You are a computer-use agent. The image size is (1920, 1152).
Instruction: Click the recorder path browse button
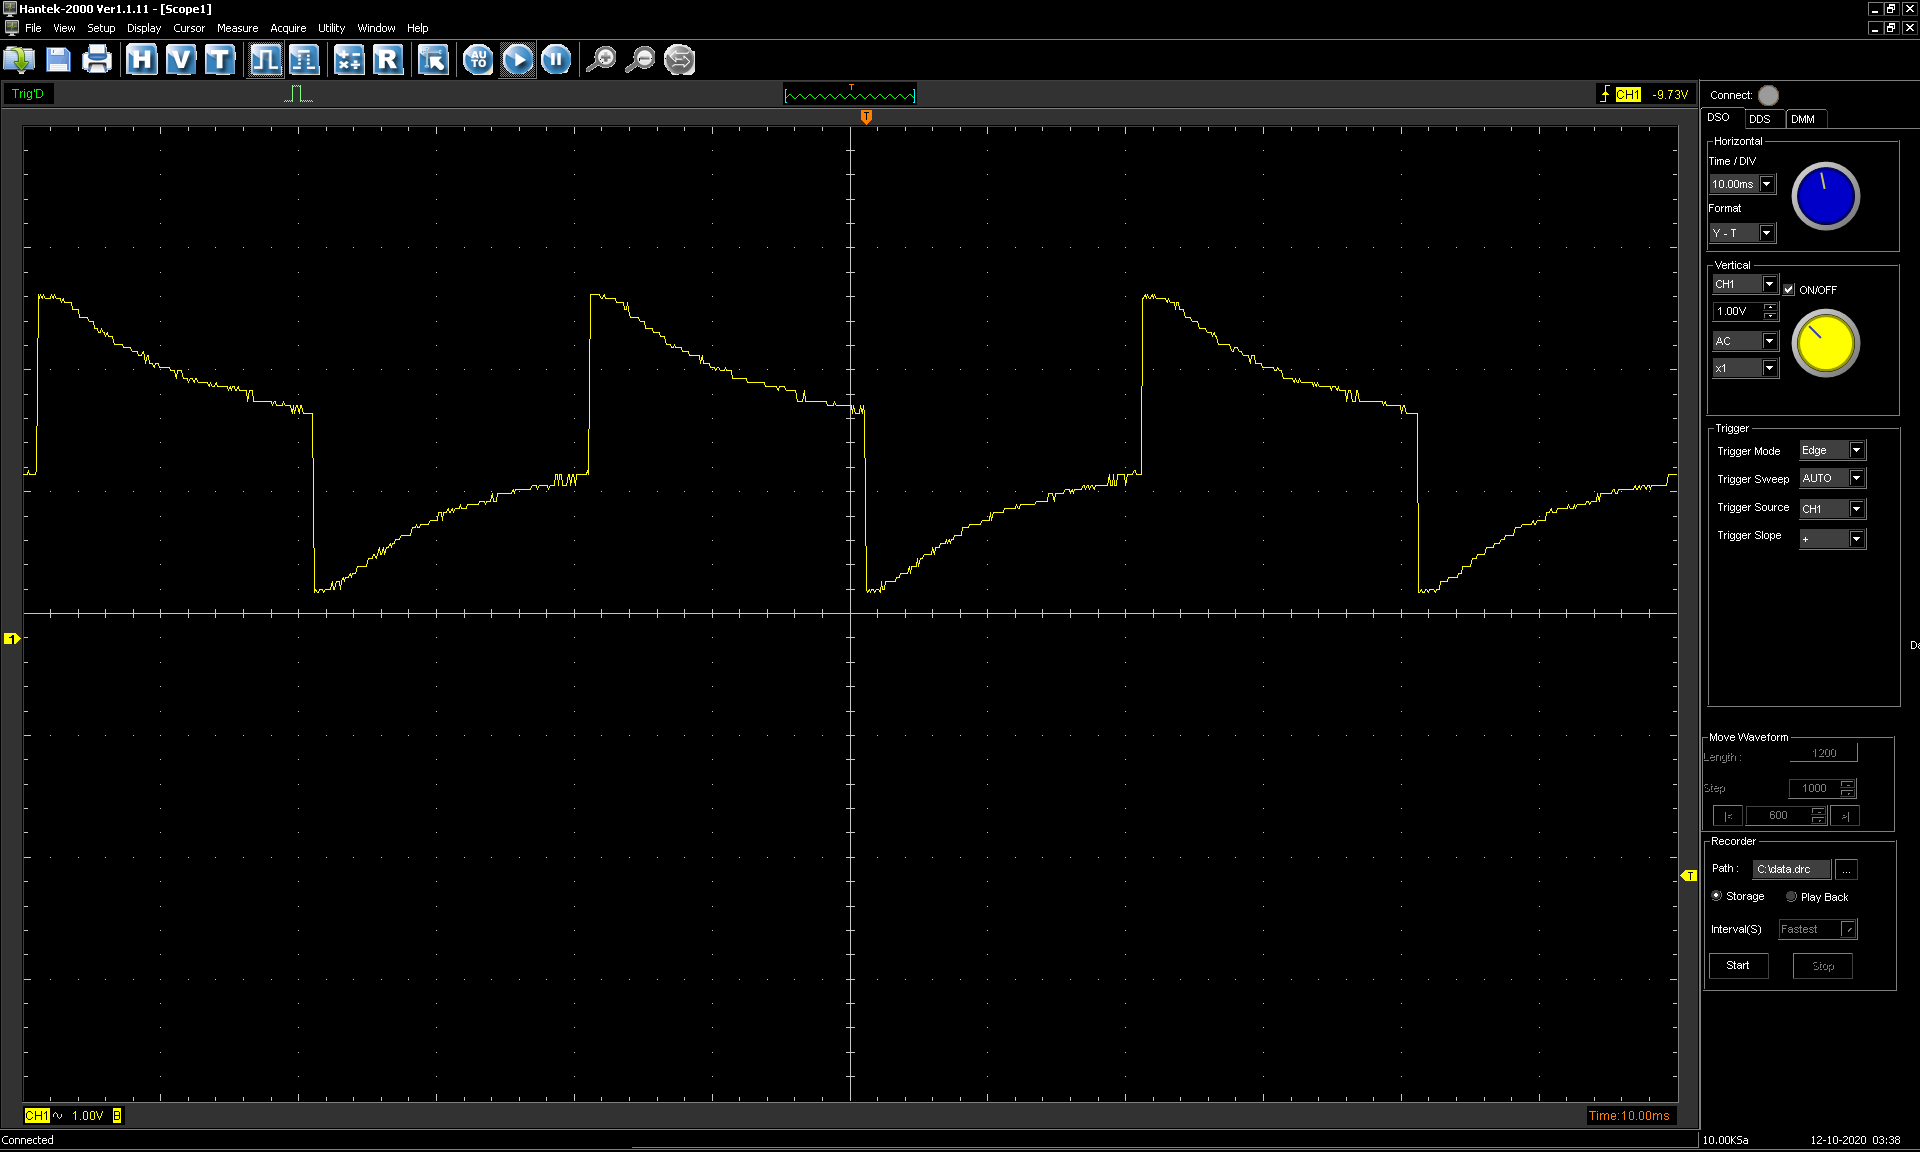(1847, 869)
